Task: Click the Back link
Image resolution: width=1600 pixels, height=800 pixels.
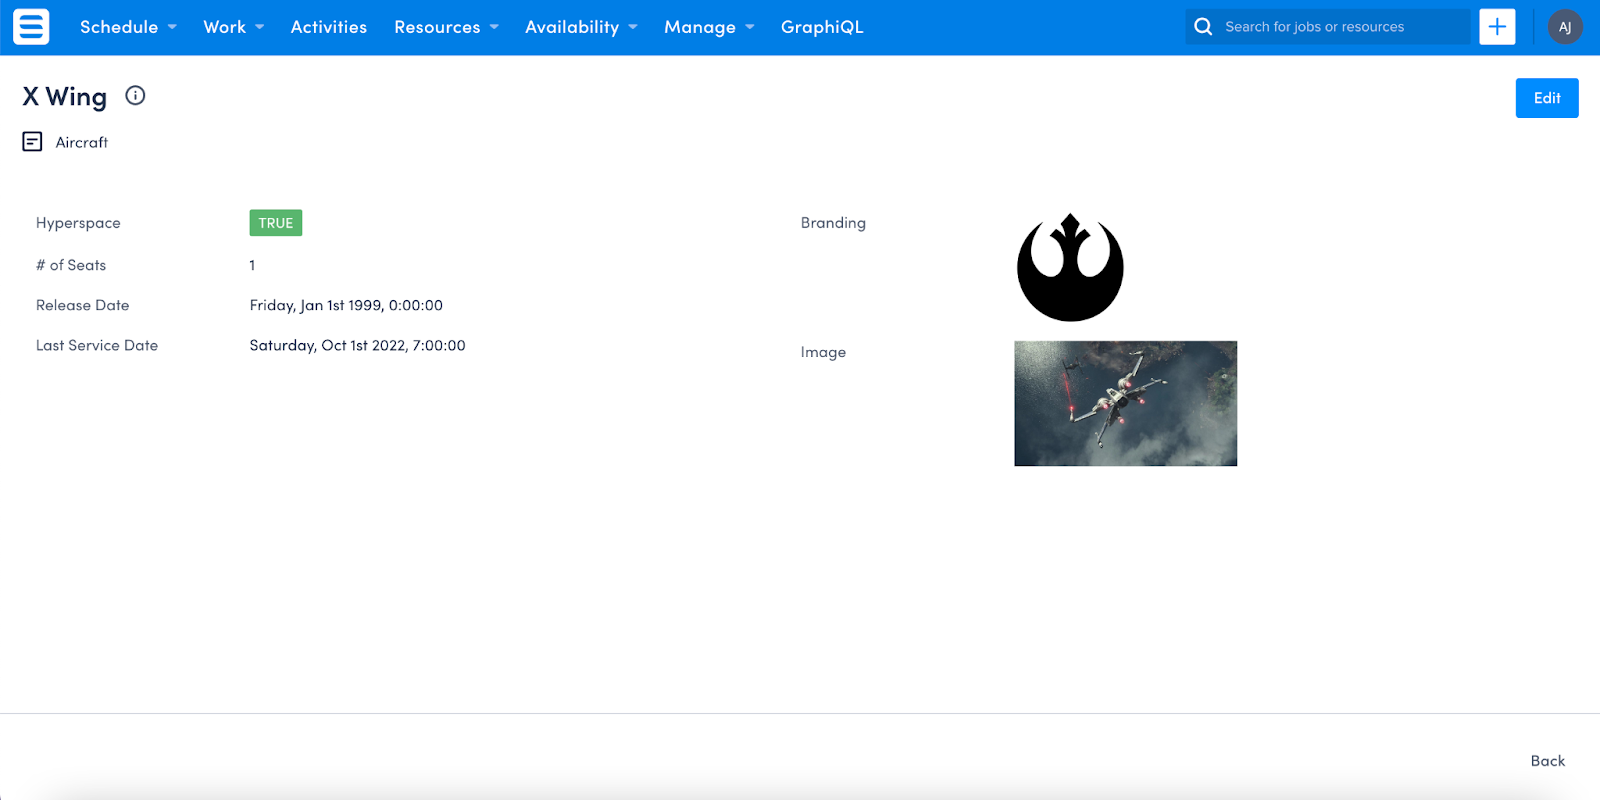Action: 1548,761
